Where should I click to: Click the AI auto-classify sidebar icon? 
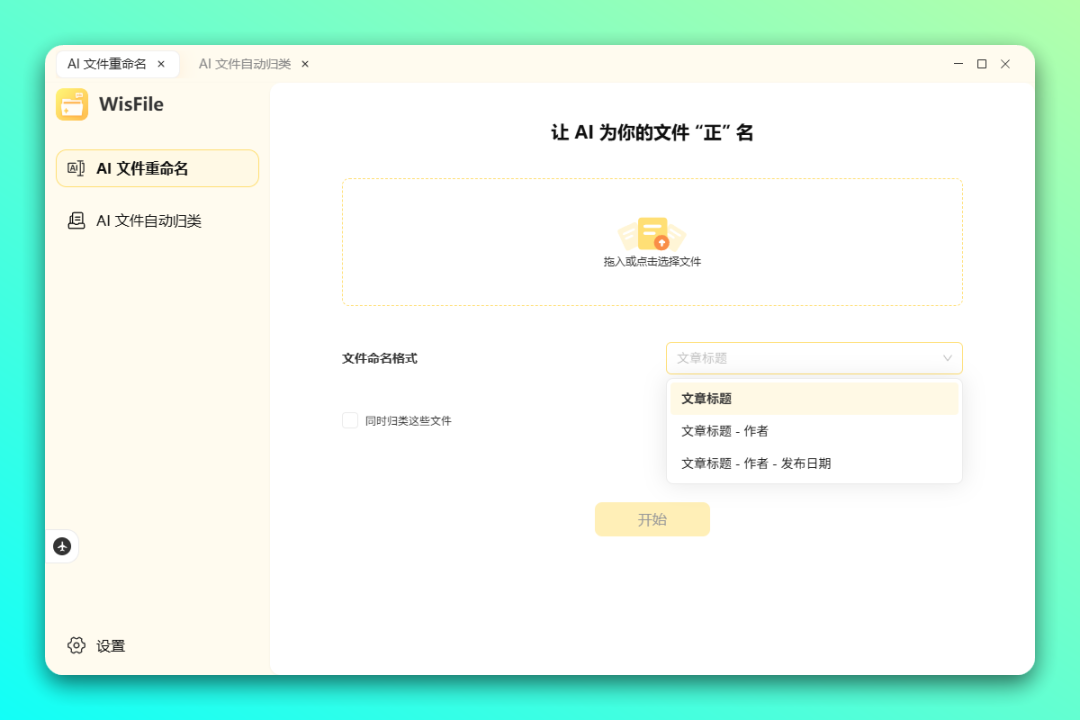click(x=76, y=221)
